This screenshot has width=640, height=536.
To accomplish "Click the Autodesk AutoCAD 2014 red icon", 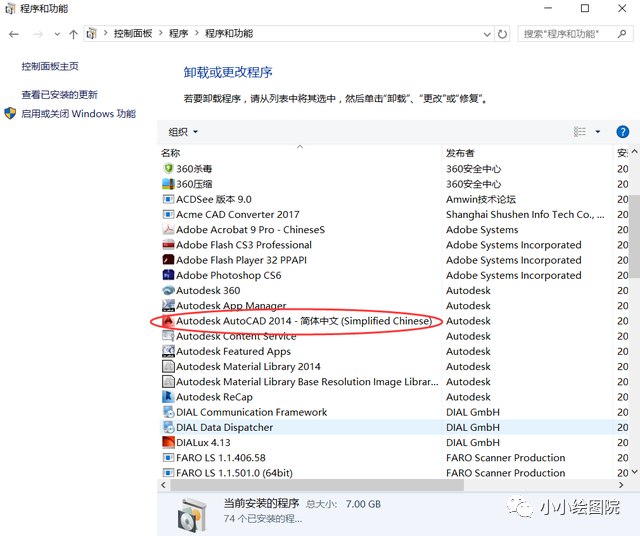I will pos(168,321).
